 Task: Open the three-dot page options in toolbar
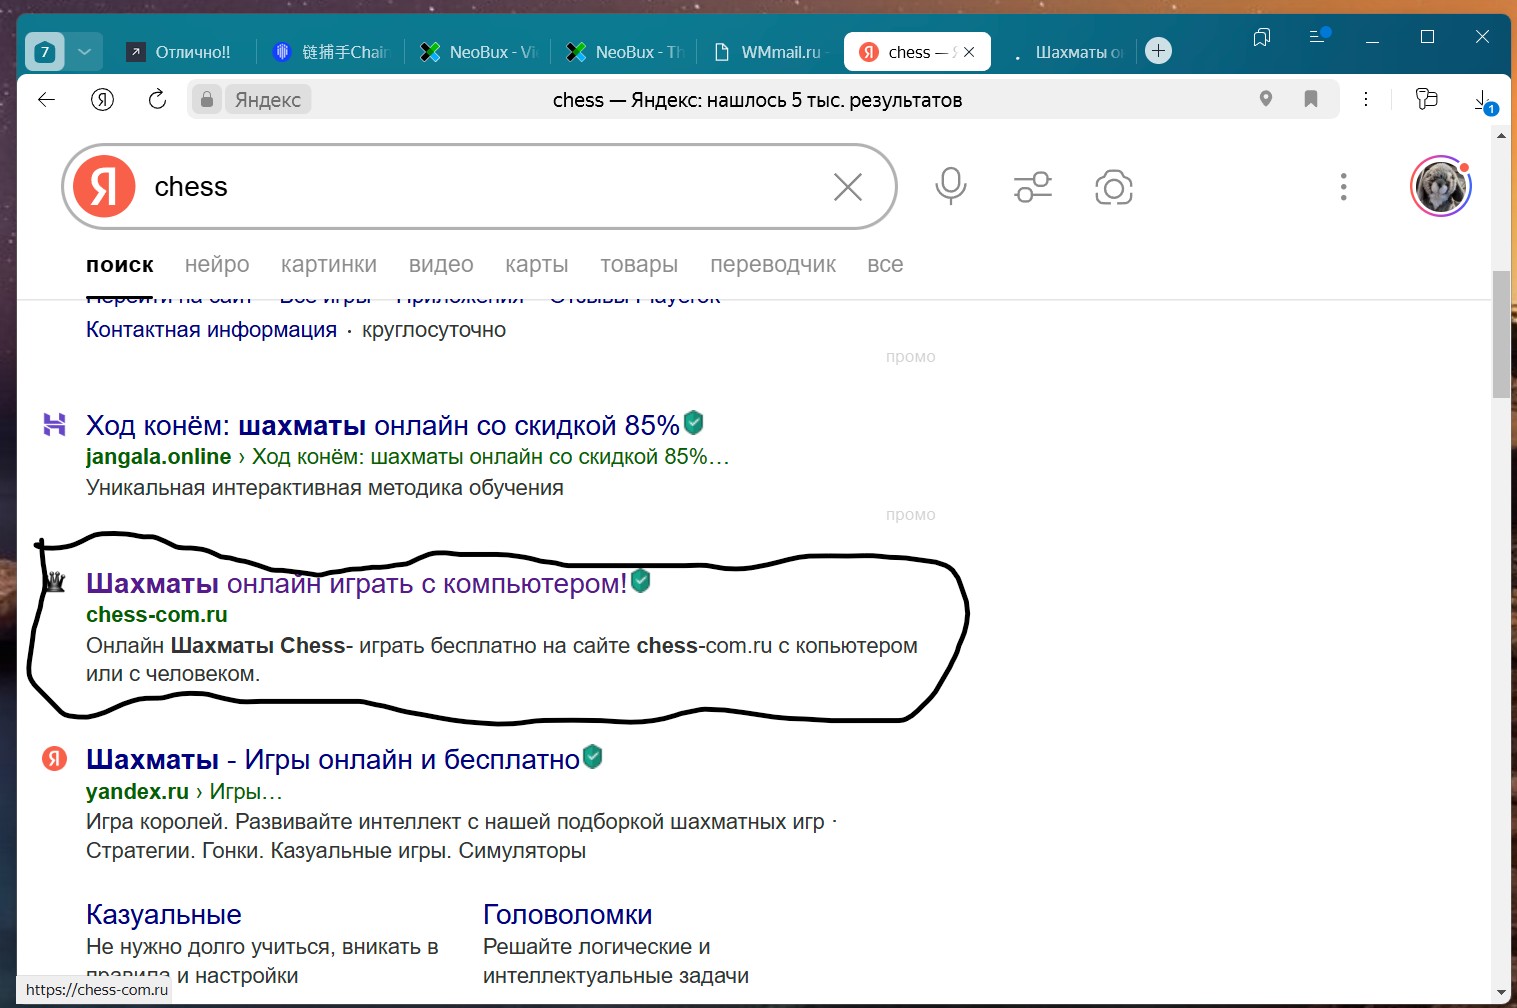click(x=1366, y=99)
